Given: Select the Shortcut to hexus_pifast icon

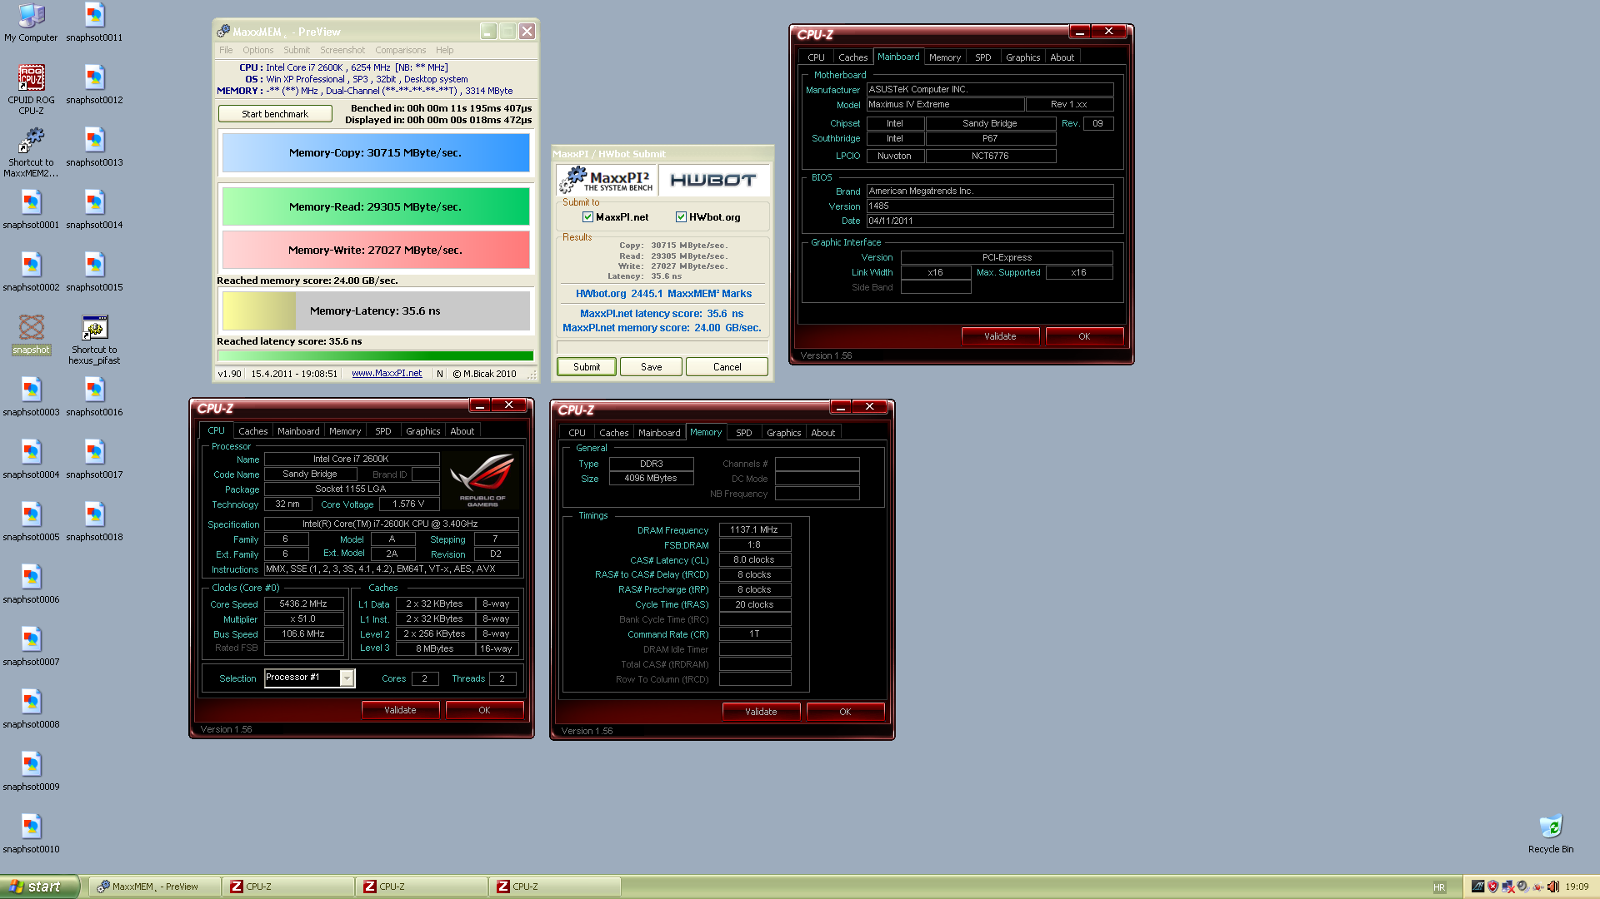Looking at the screenshot, I should pyautogui.click(x=94, y=340).
